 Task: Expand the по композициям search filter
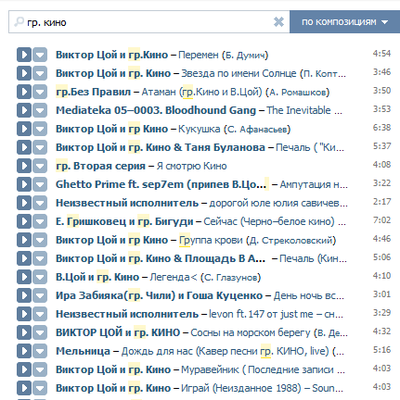click(345, 22)
